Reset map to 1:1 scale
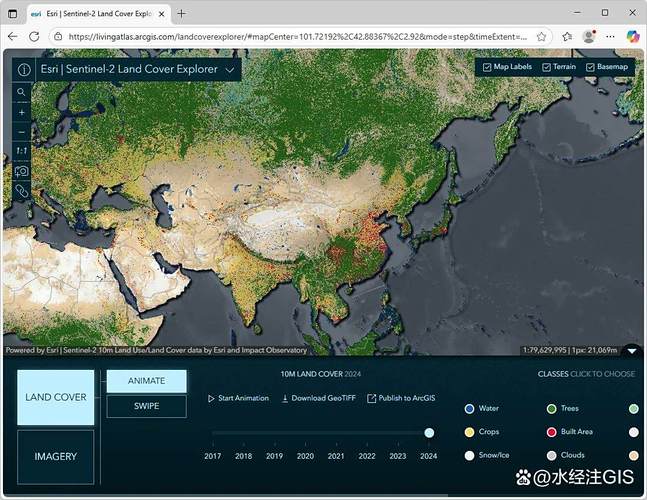This screenshot has width=647, height=500. [21, 151]
